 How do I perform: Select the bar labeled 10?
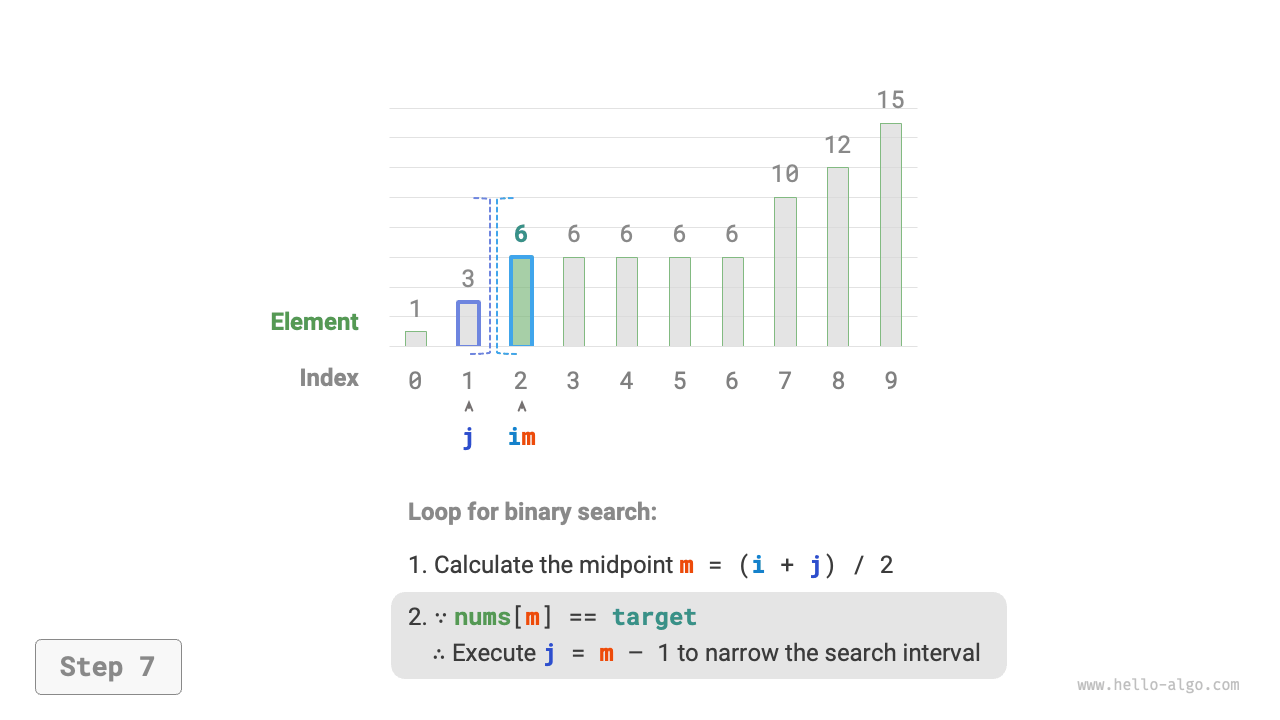pyautogui.click(x=785, y=272)
